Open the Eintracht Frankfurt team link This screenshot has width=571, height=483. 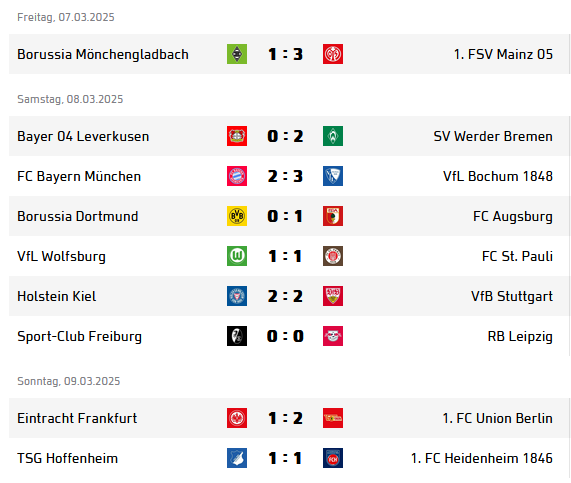coord(77,418)
